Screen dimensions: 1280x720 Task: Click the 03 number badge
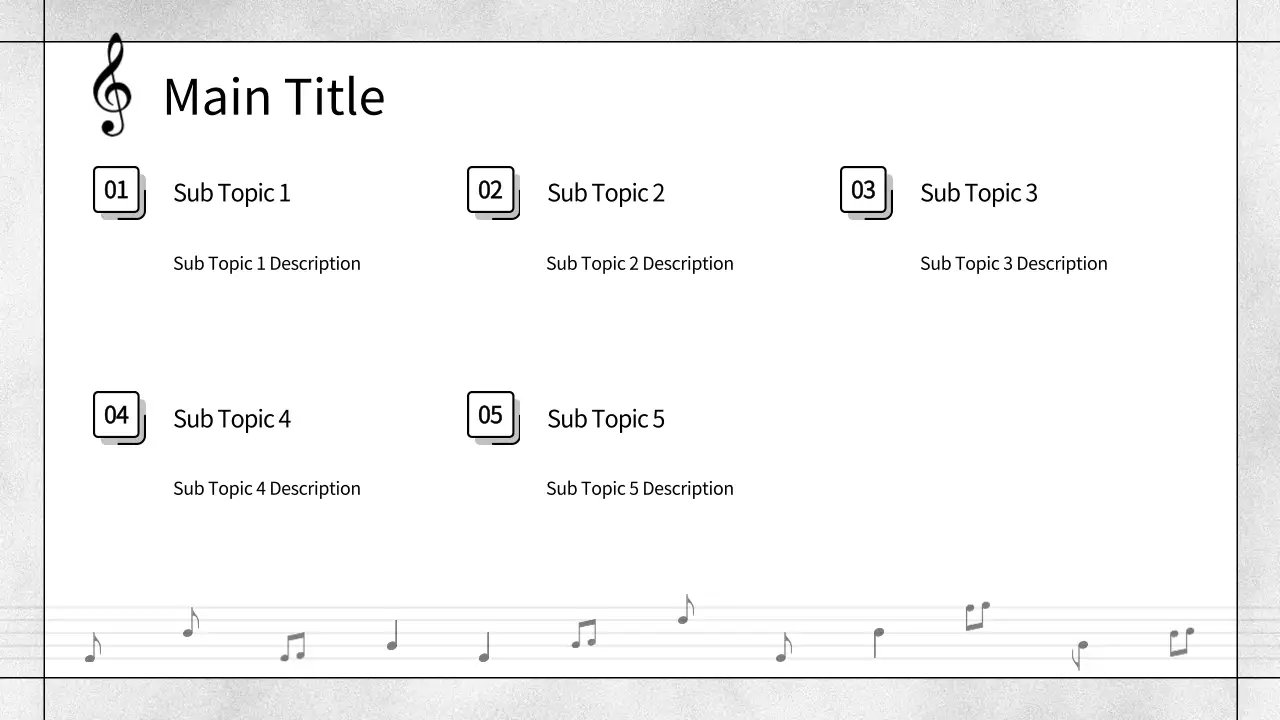coord(864,190)
